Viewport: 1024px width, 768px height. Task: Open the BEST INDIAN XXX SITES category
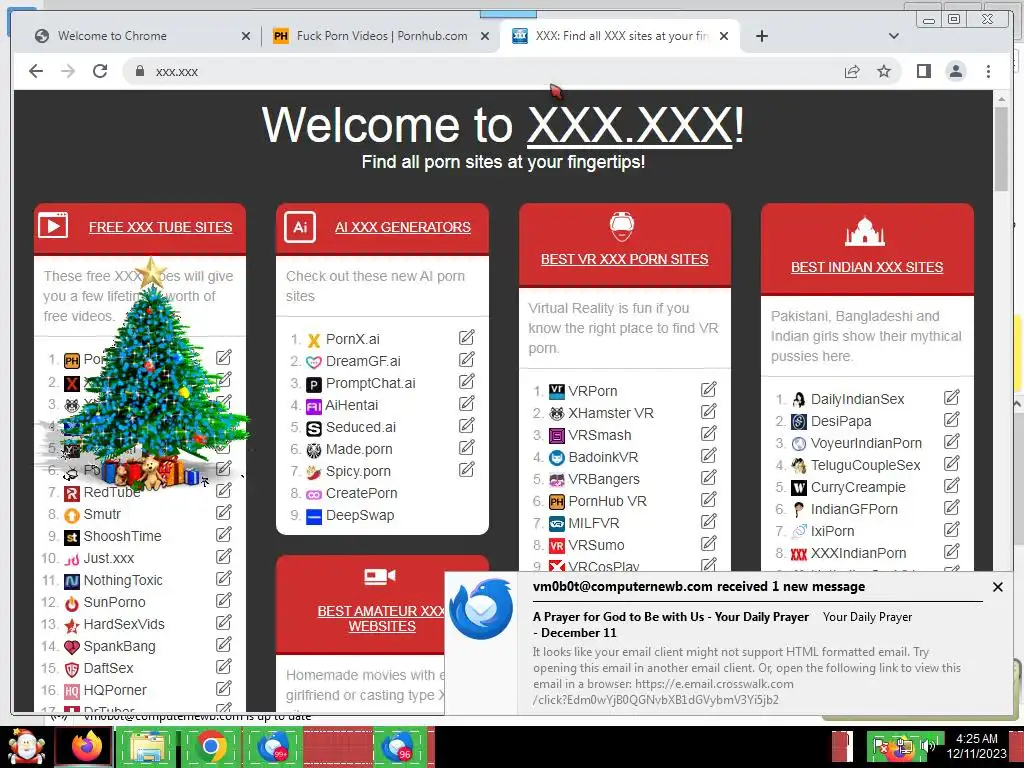point(867,267)
